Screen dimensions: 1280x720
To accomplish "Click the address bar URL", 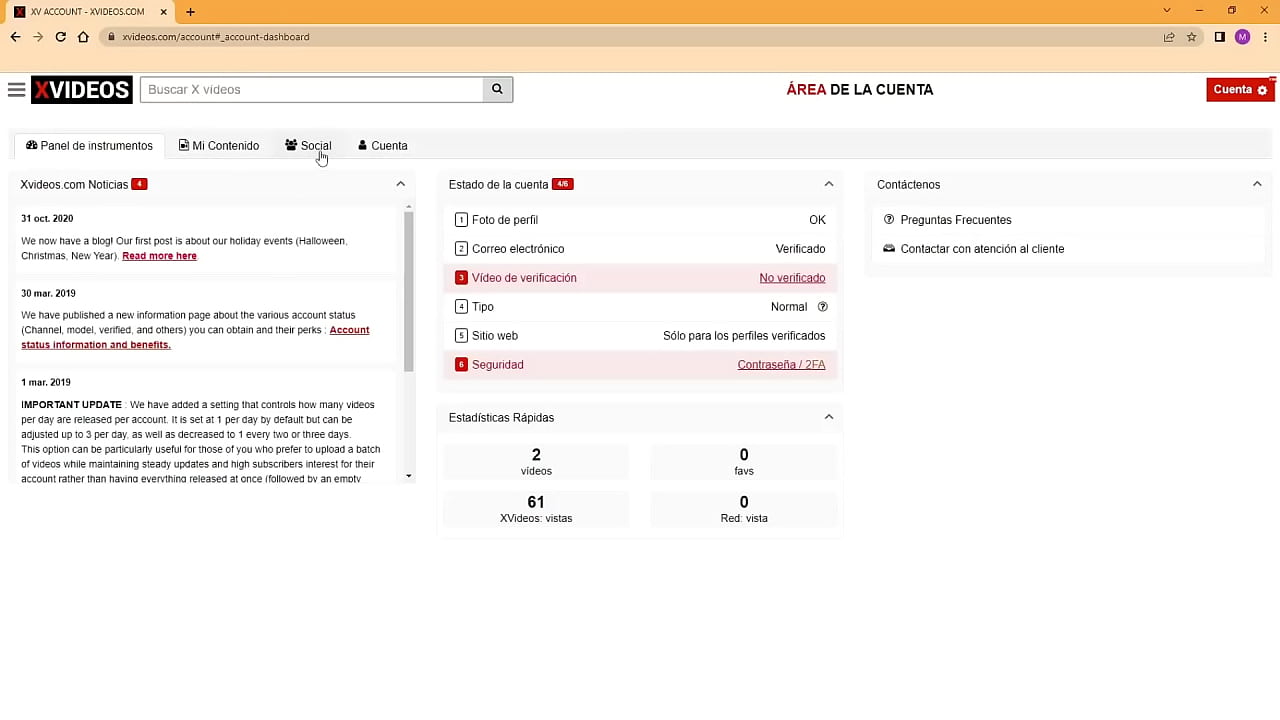I will tap(216, 37).
